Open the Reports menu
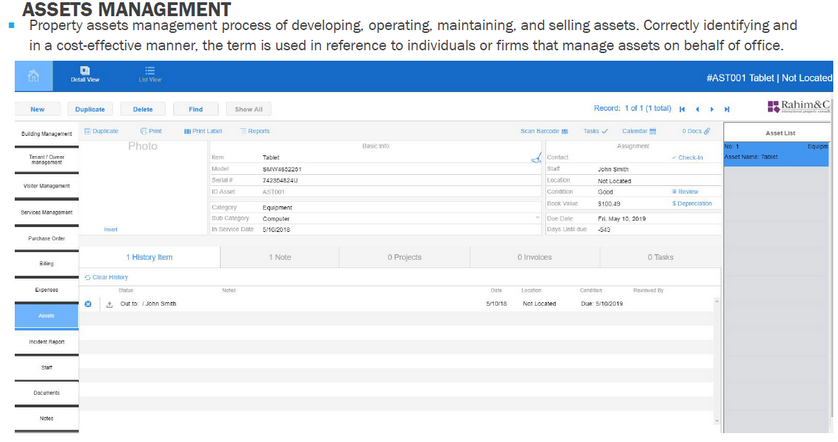 (x=254, y=131)
